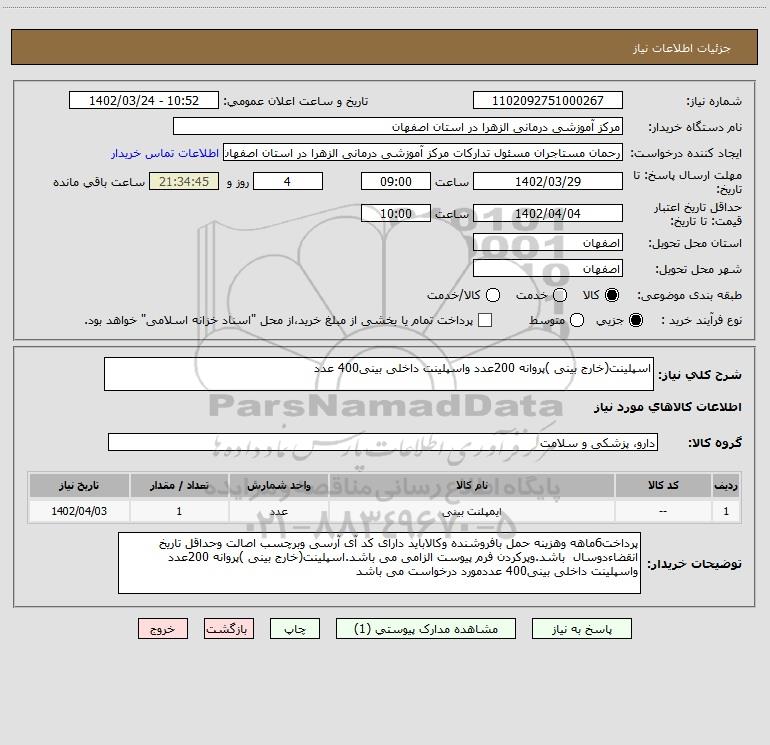Screen dimensions: 770x745
Task: Click the buyer organization name field
Action: pyautogui.click(x=398, y=126)
